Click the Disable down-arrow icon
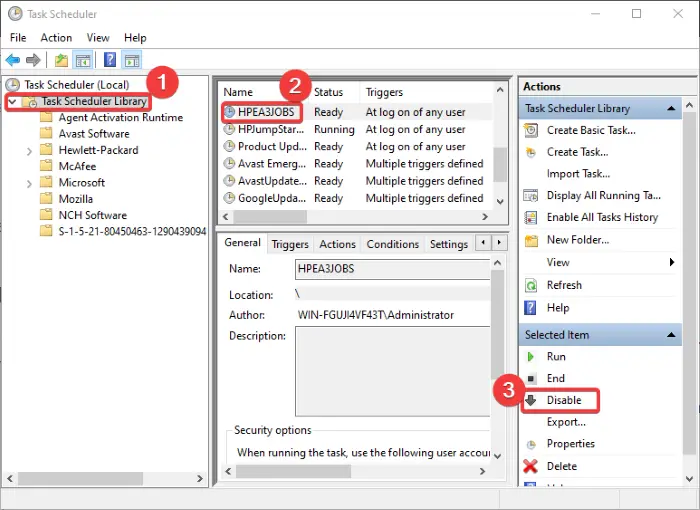Image resolution: width=700 pixels, height=510 pixels. coord(531,400)
